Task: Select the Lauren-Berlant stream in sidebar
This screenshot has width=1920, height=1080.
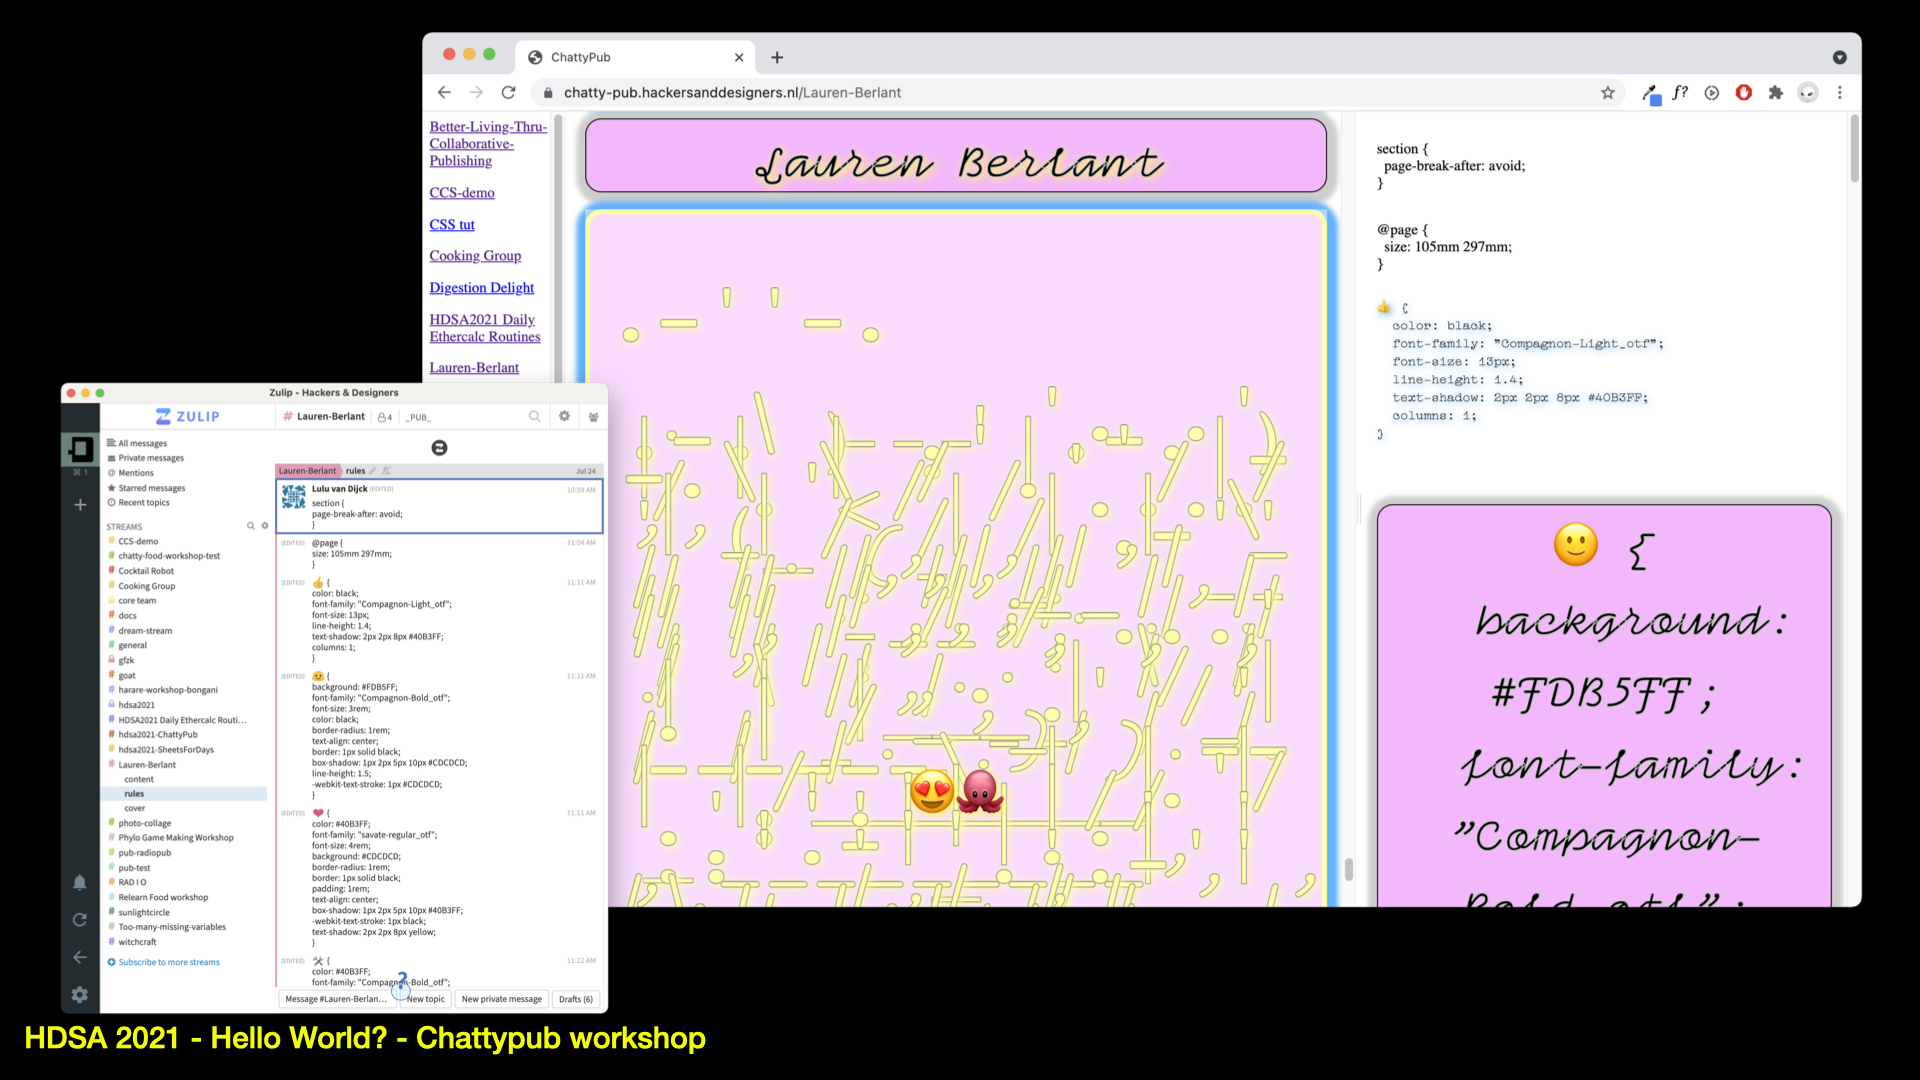Action: coord(146,764)
